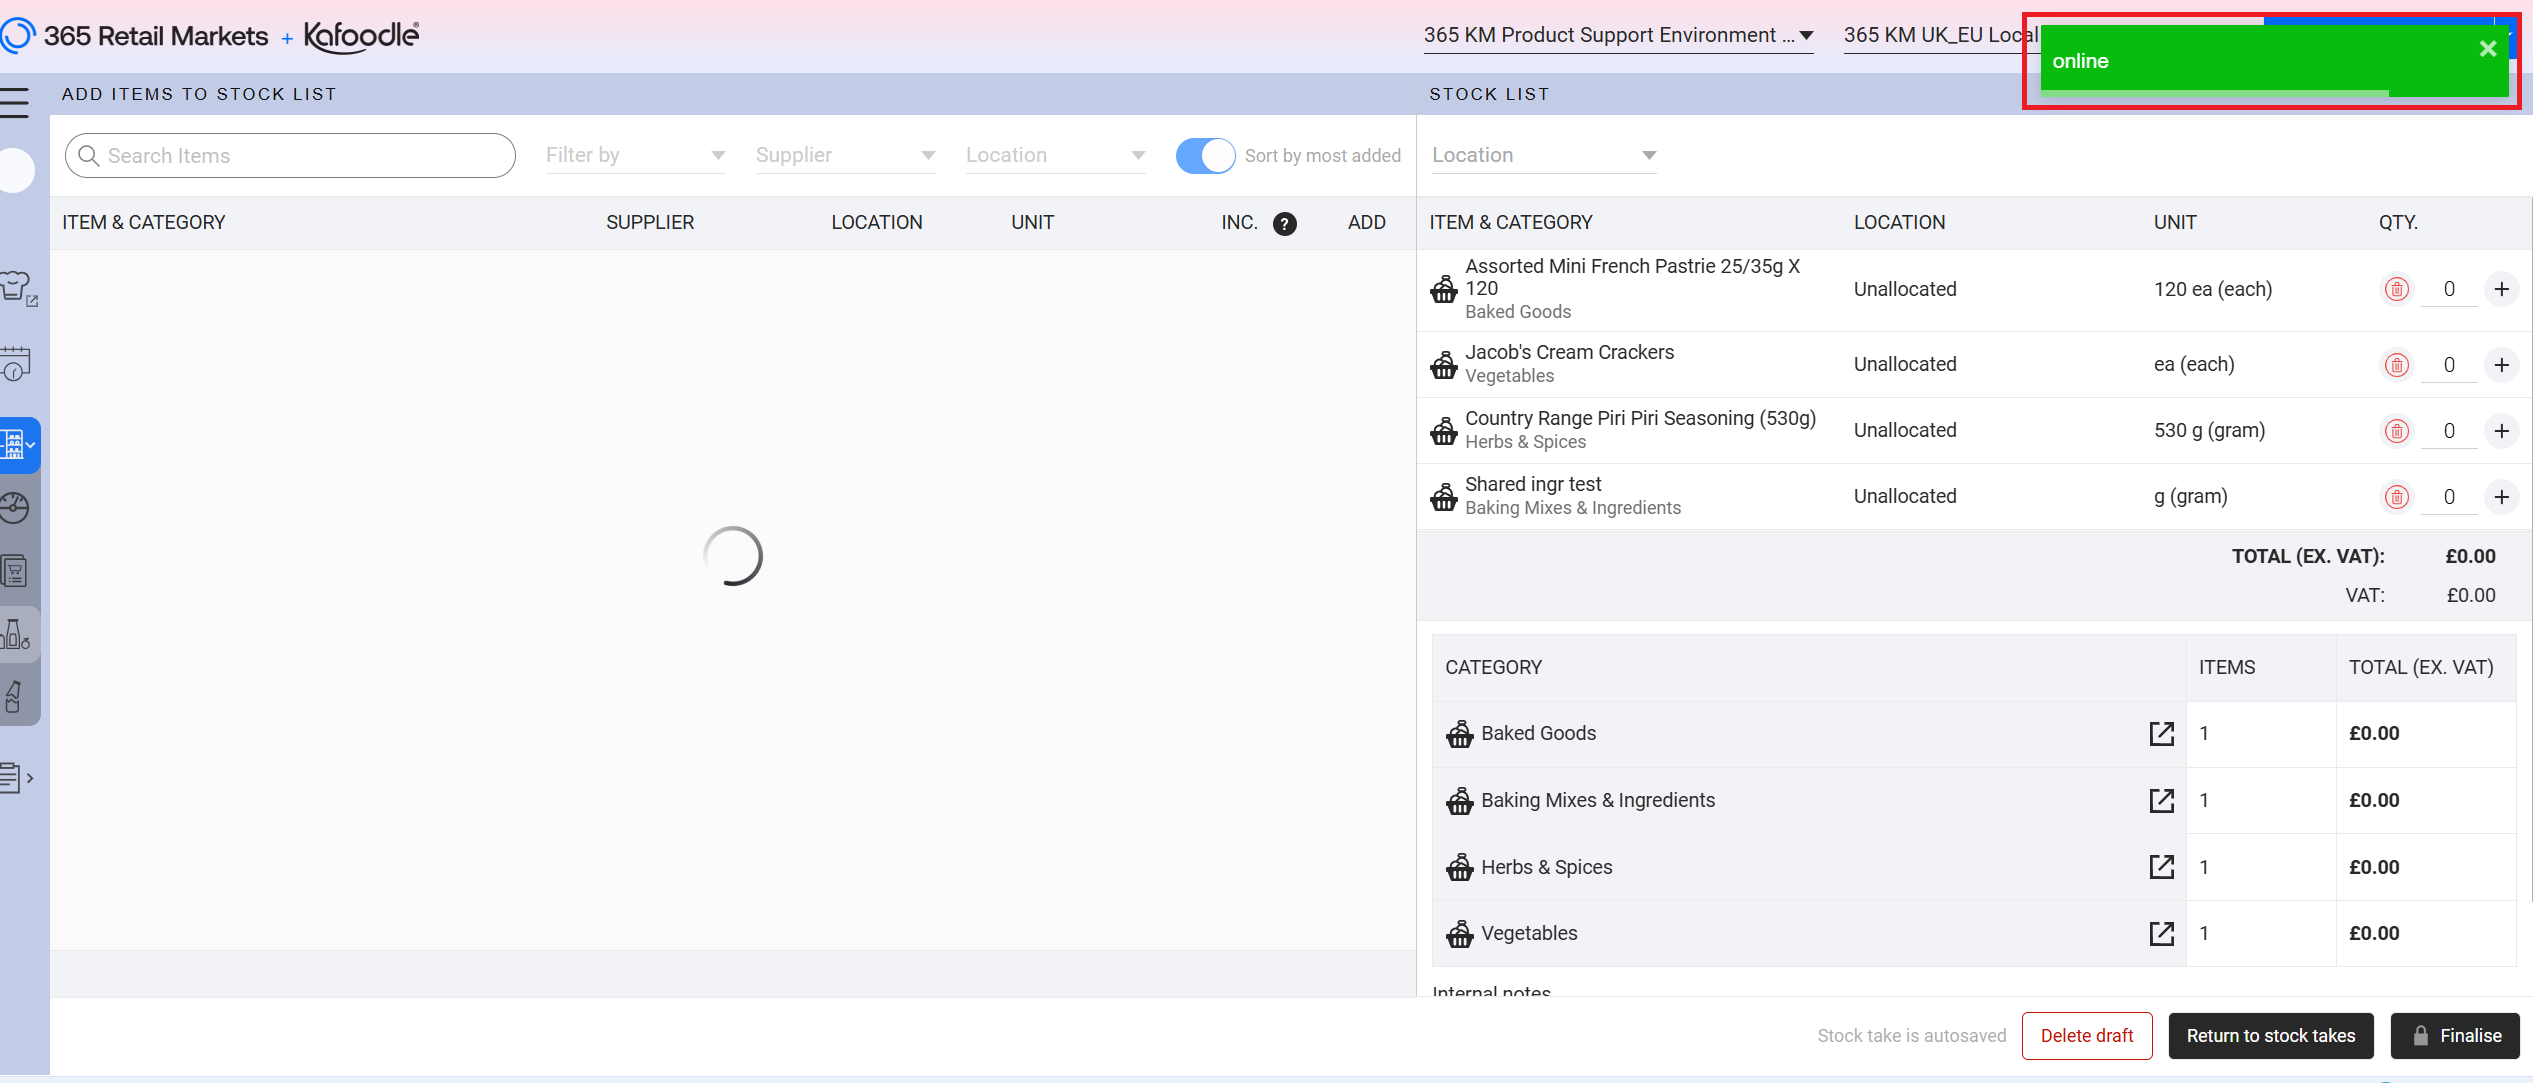
Task: Delete the Jacob's Cream Crackers stock row
Action: pyautogui.click(x=2396, y=365)
